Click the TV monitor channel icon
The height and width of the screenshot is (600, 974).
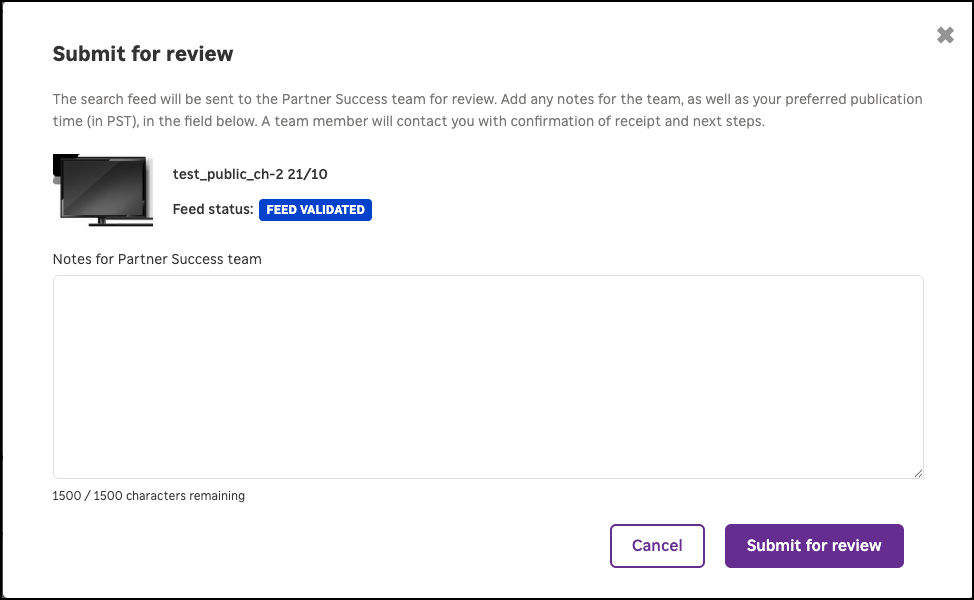103,190
